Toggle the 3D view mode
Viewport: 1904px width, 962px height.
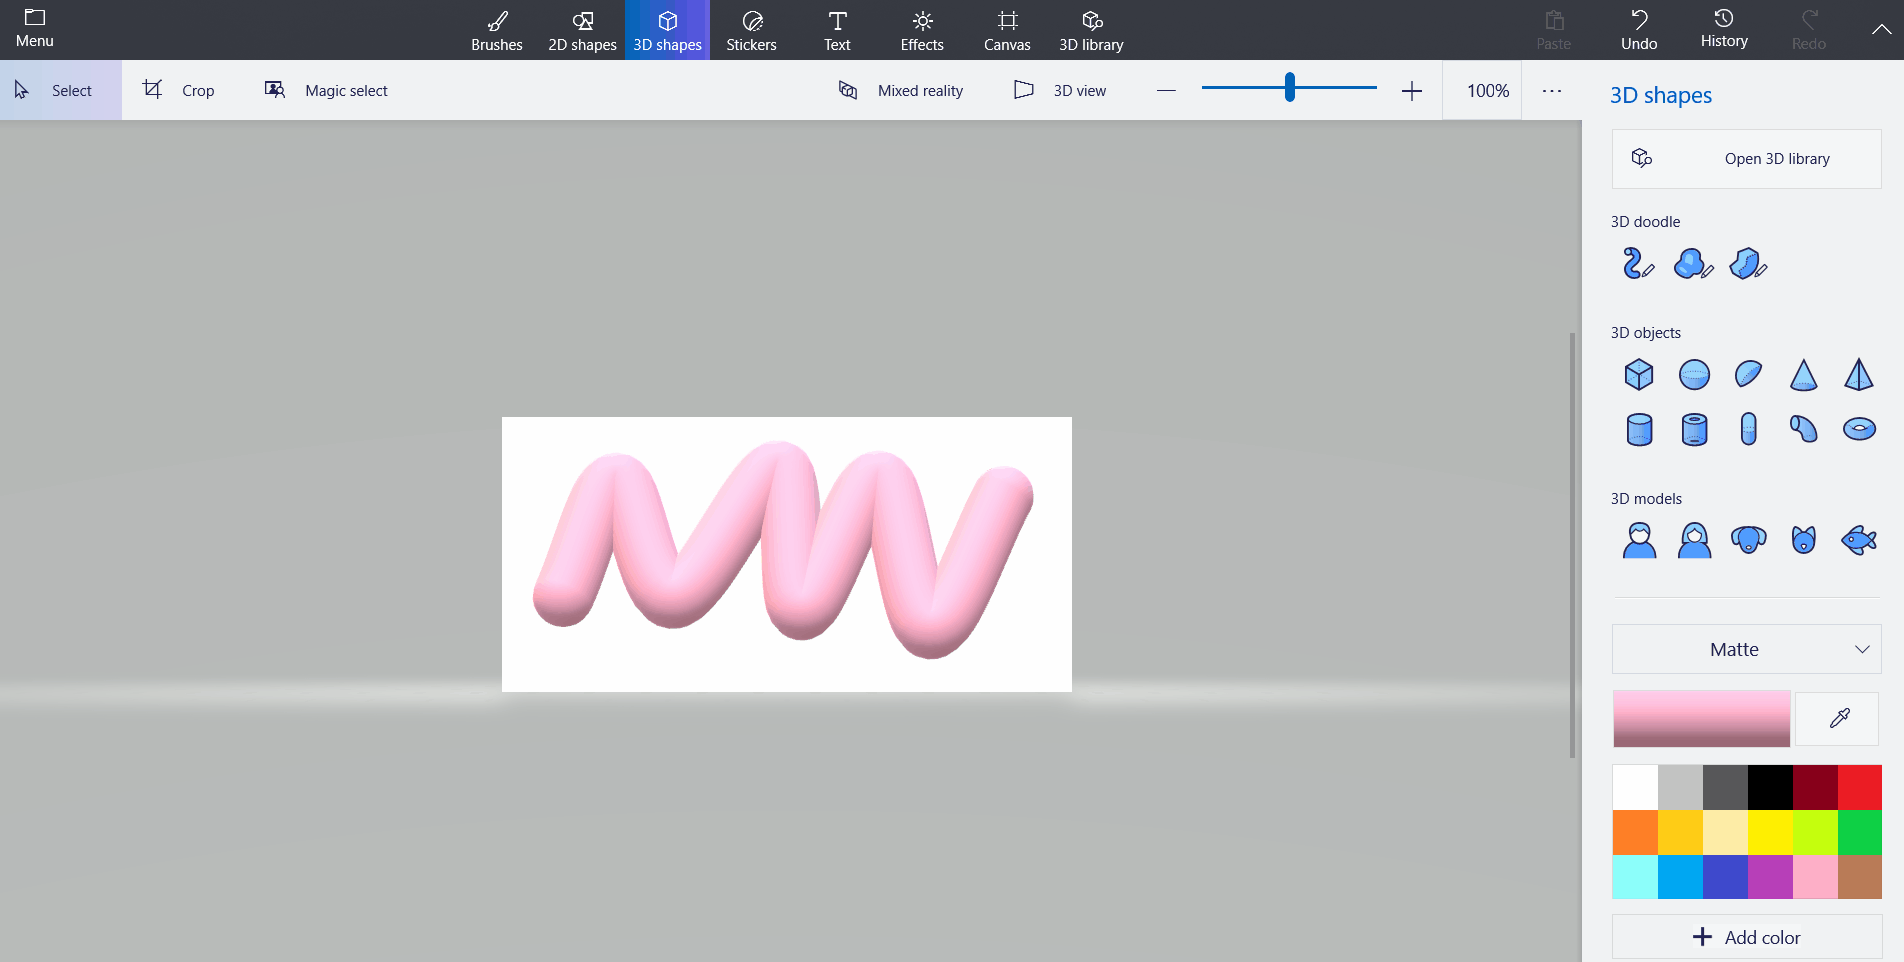click(1060, 90)
